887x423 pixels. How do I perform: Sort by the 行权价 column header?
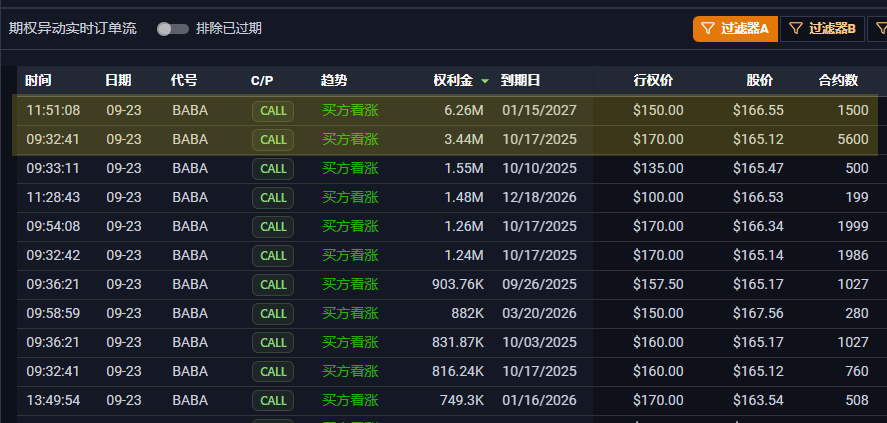(x=653, y=80)
